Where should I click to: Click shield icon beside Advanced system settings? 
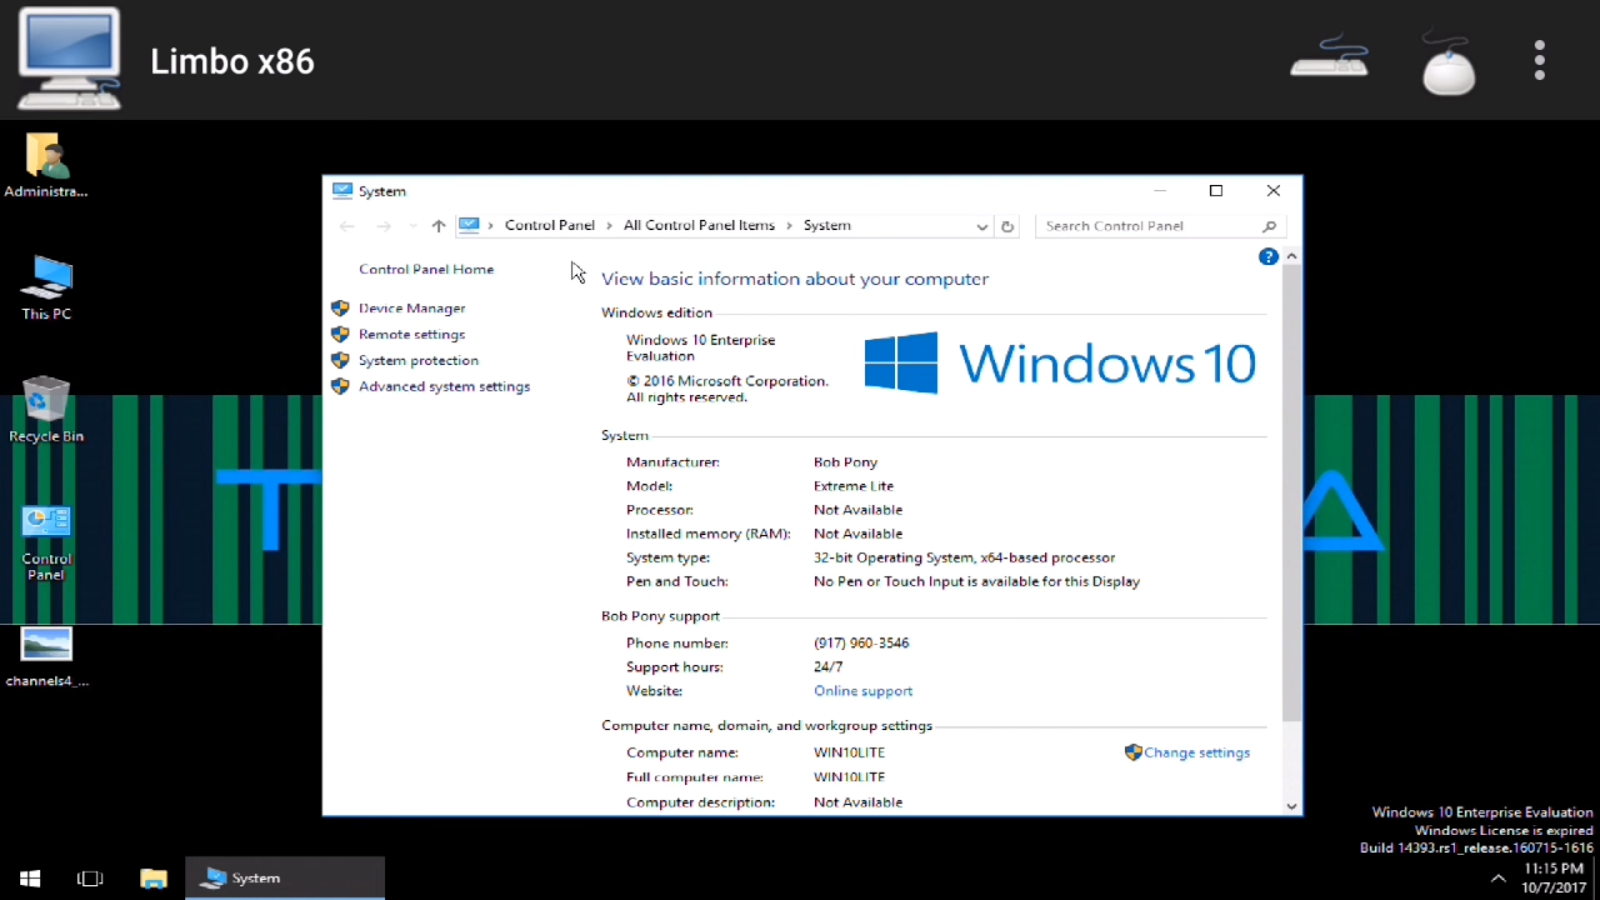click(x=340, y=386)
